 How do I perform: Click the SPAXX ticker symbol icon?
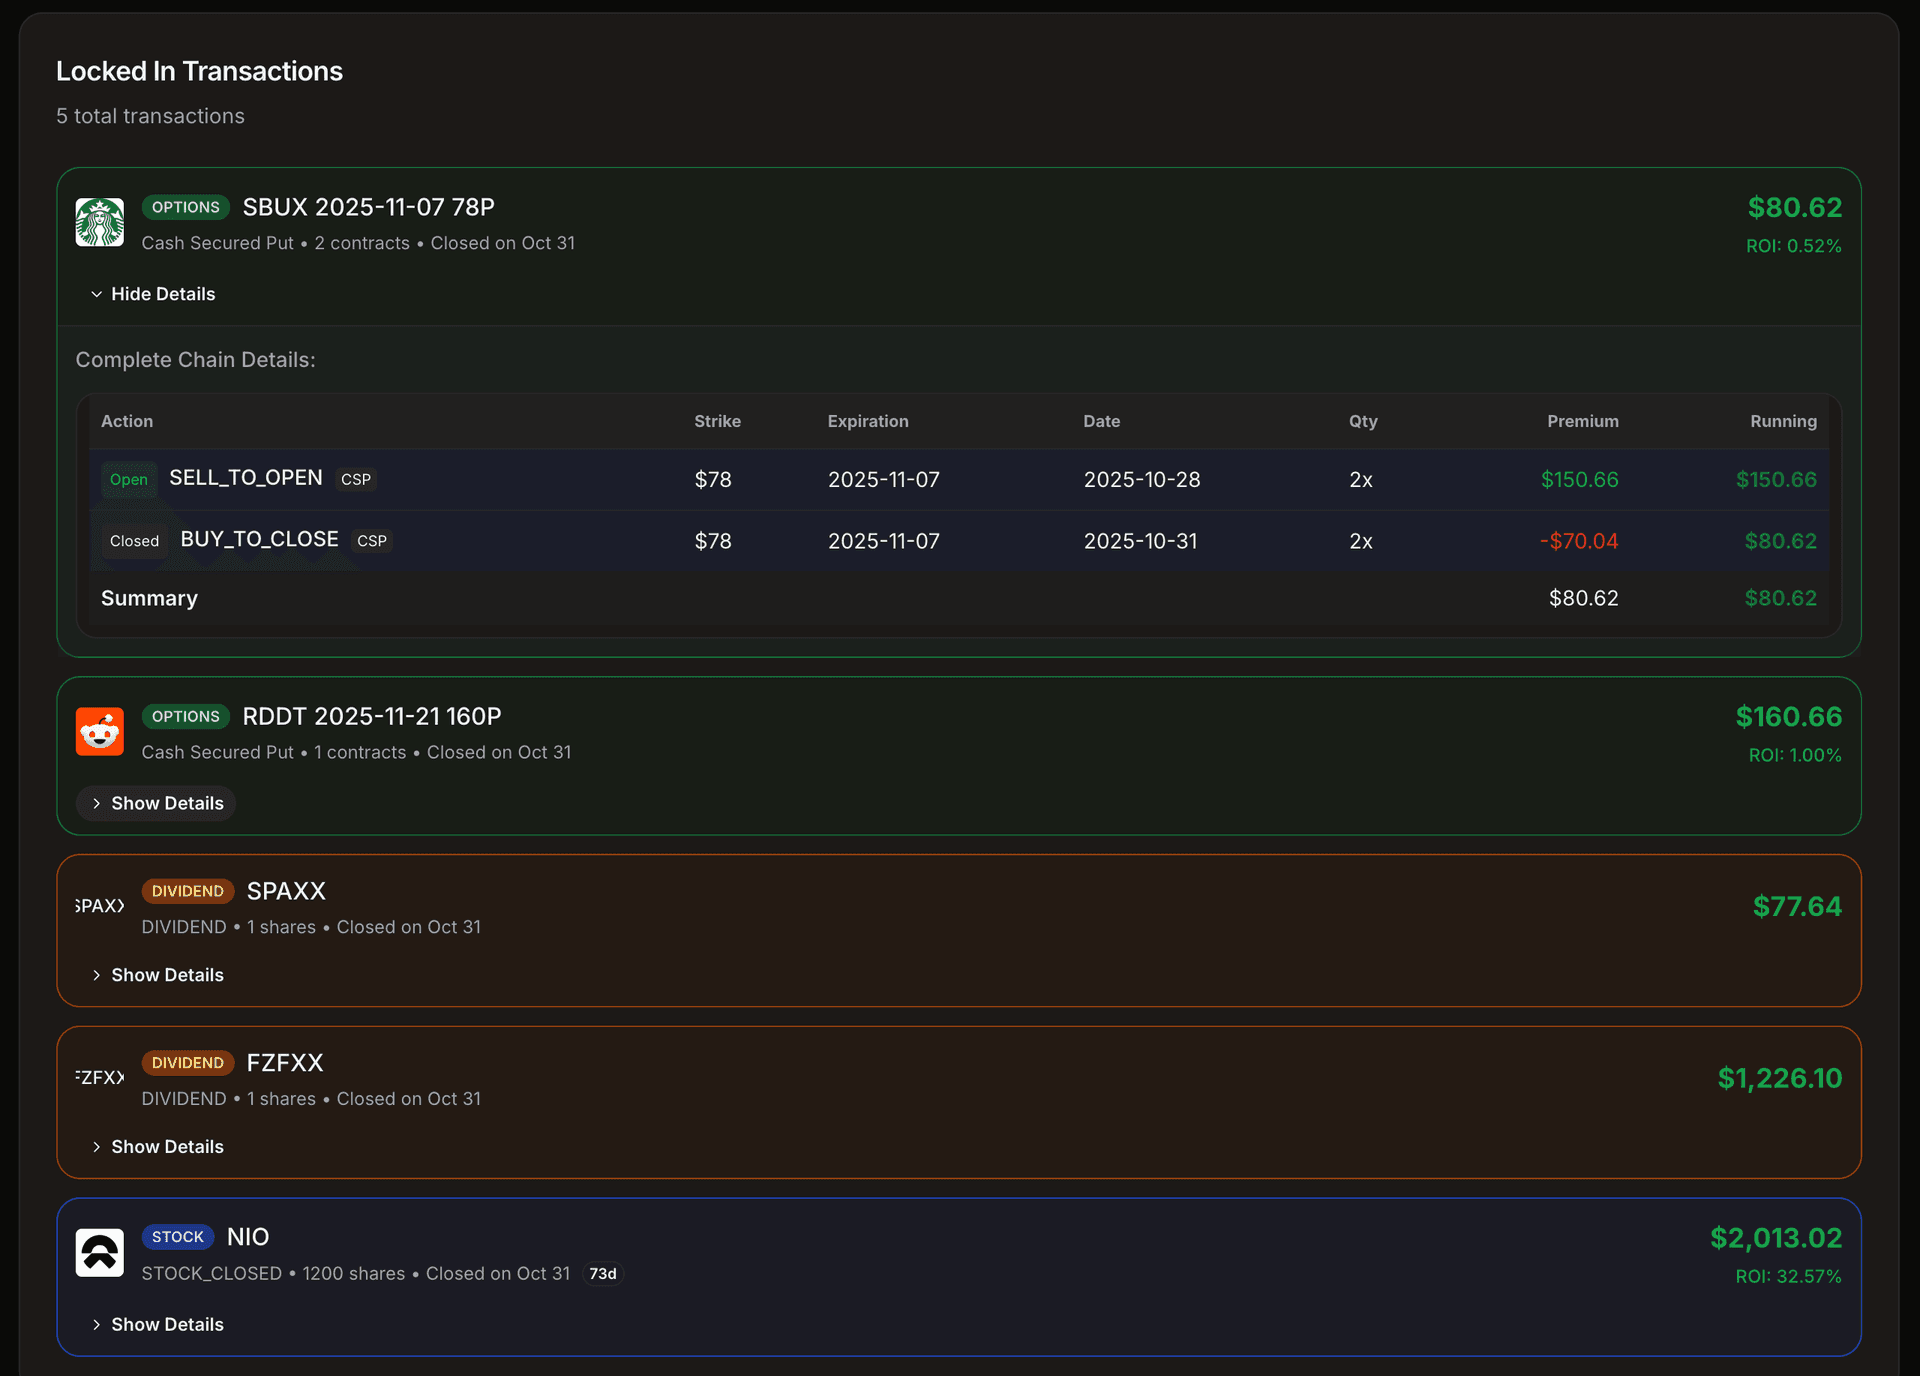(99, 906)
